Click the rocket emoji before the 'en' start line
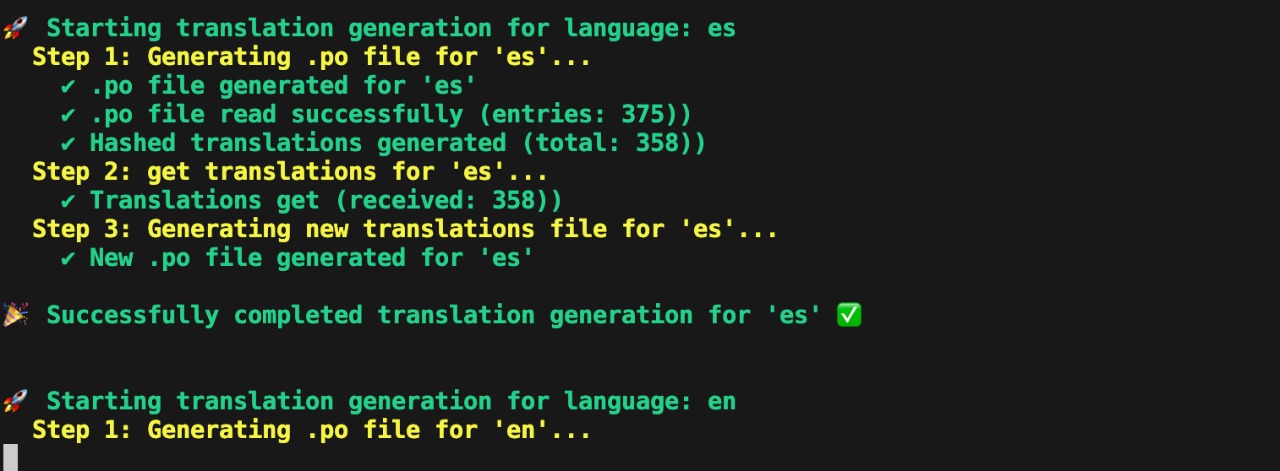This screenshot has height=471, width=1280. [x=15, y=401]
